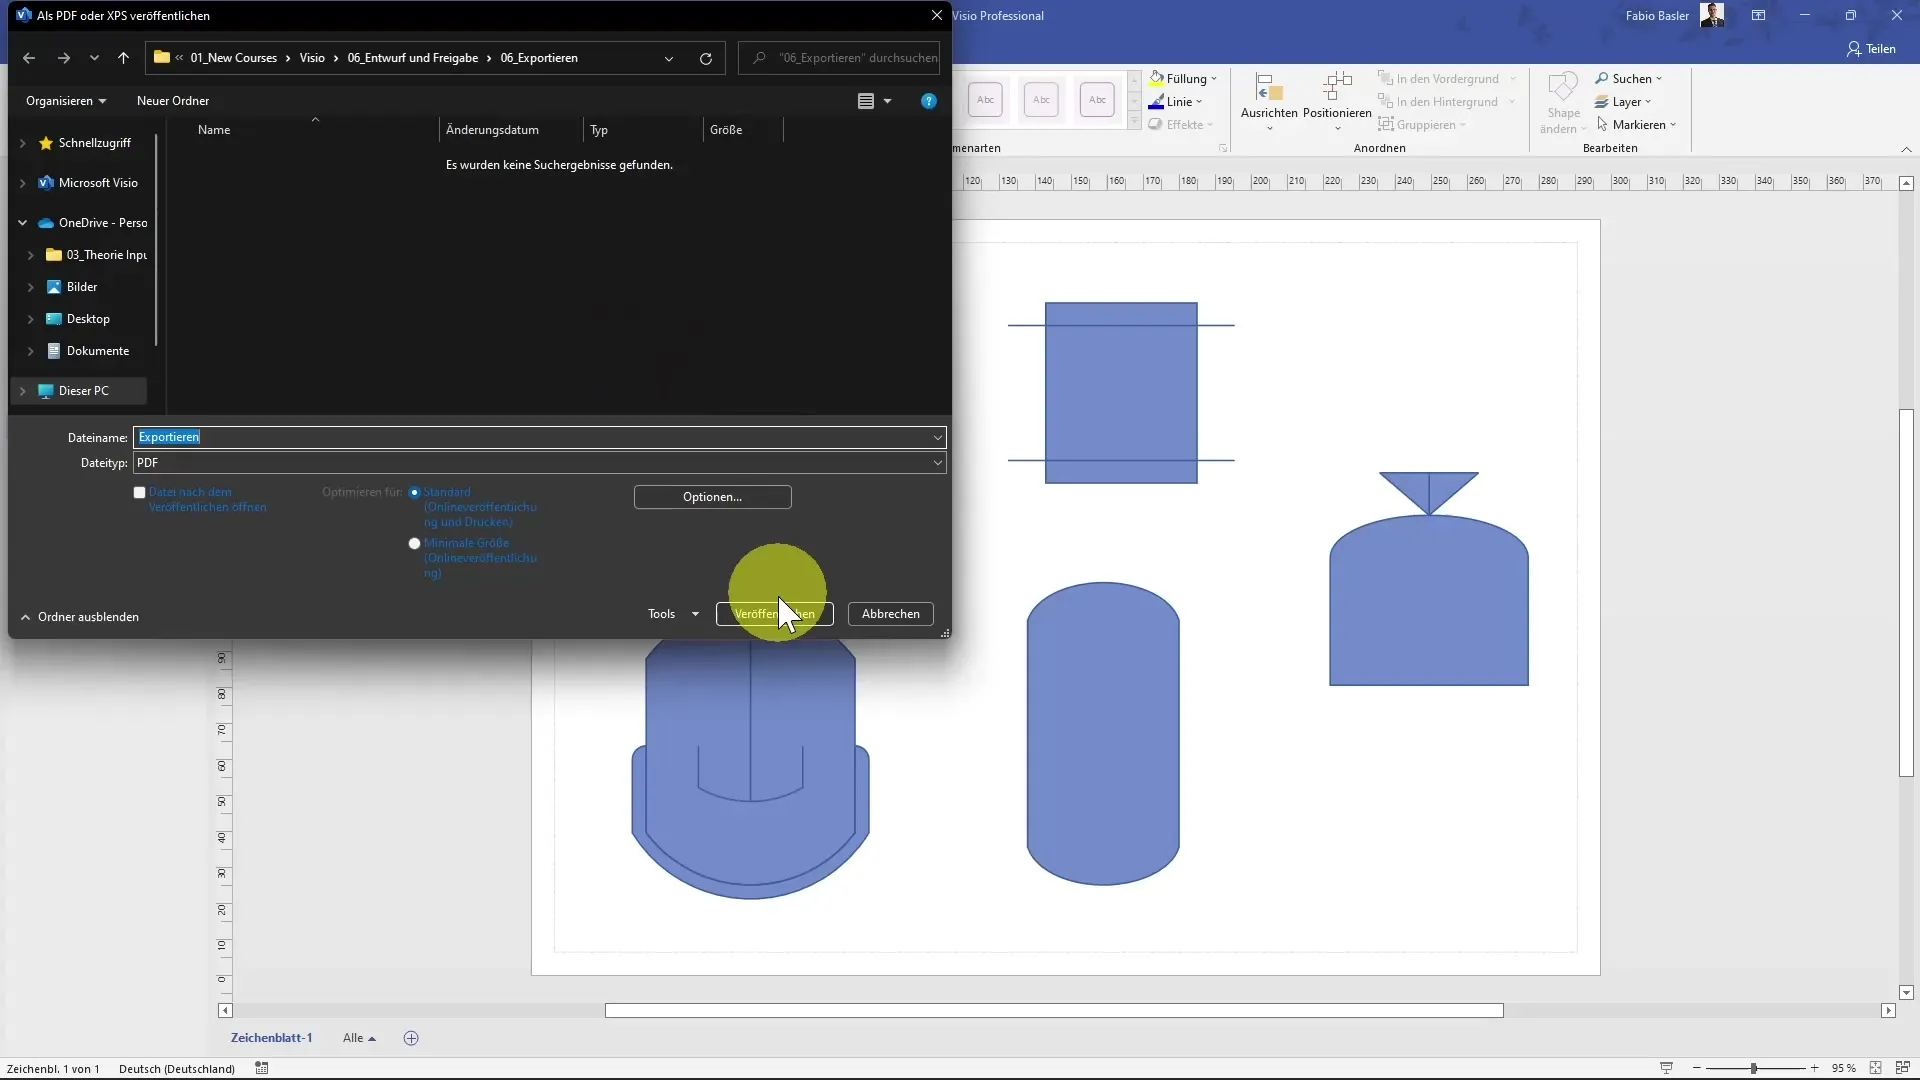Click the Optionen... button
This screenshot has height=1080, width=1920.
click(x=712, y=497)
